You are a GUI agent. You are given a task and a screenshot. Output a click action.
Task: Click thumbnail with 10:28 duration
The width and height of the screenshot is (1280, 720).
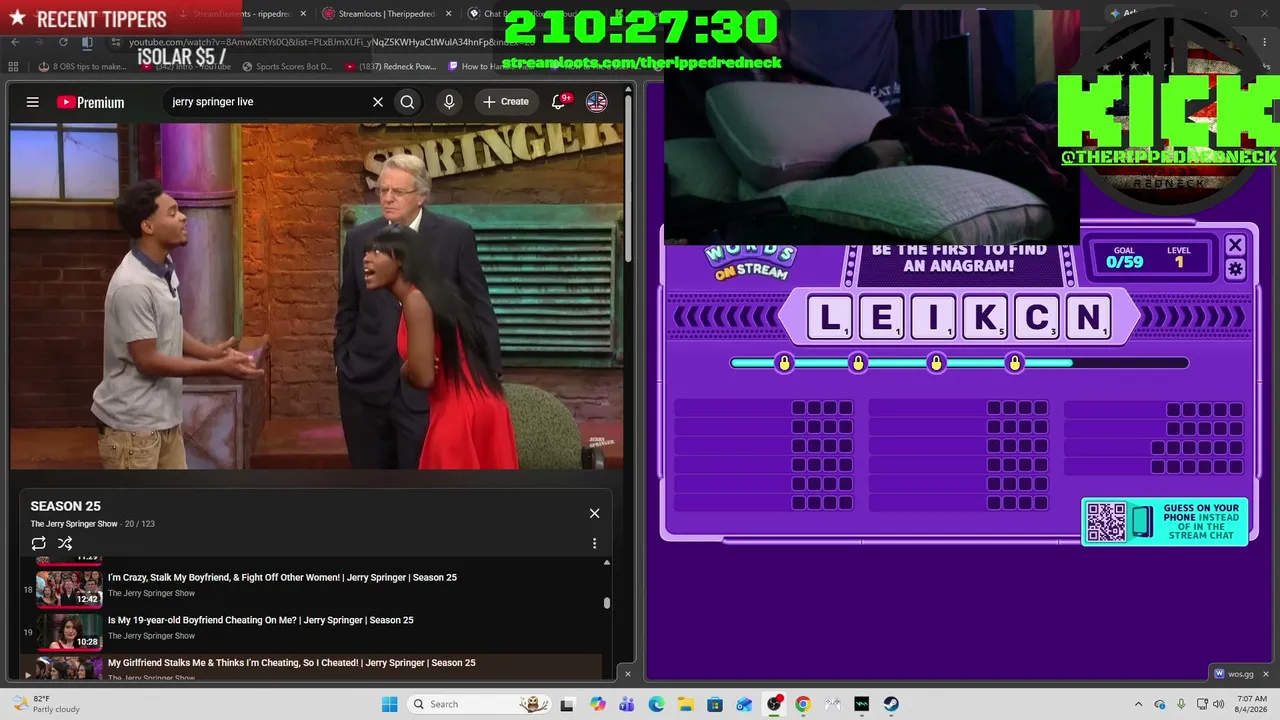[69, 632]
